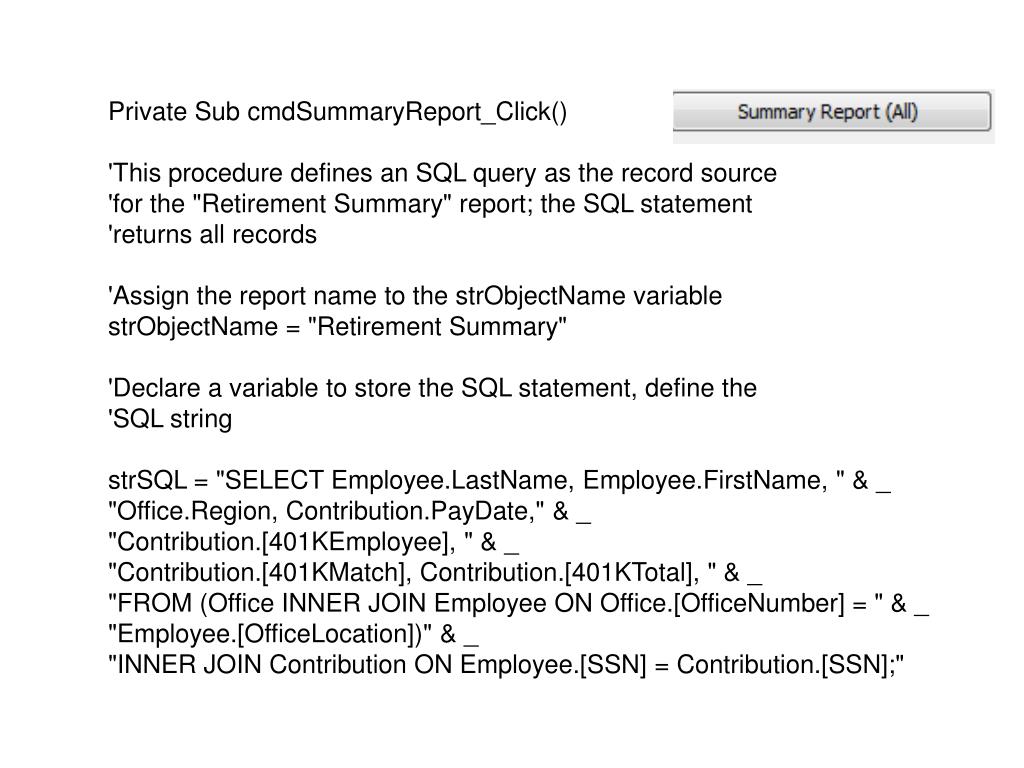This screenshot has width=1024, height=768.
Task: Click the strSQL = "SELECT Employee.LastName line
Action: [499, 480]
